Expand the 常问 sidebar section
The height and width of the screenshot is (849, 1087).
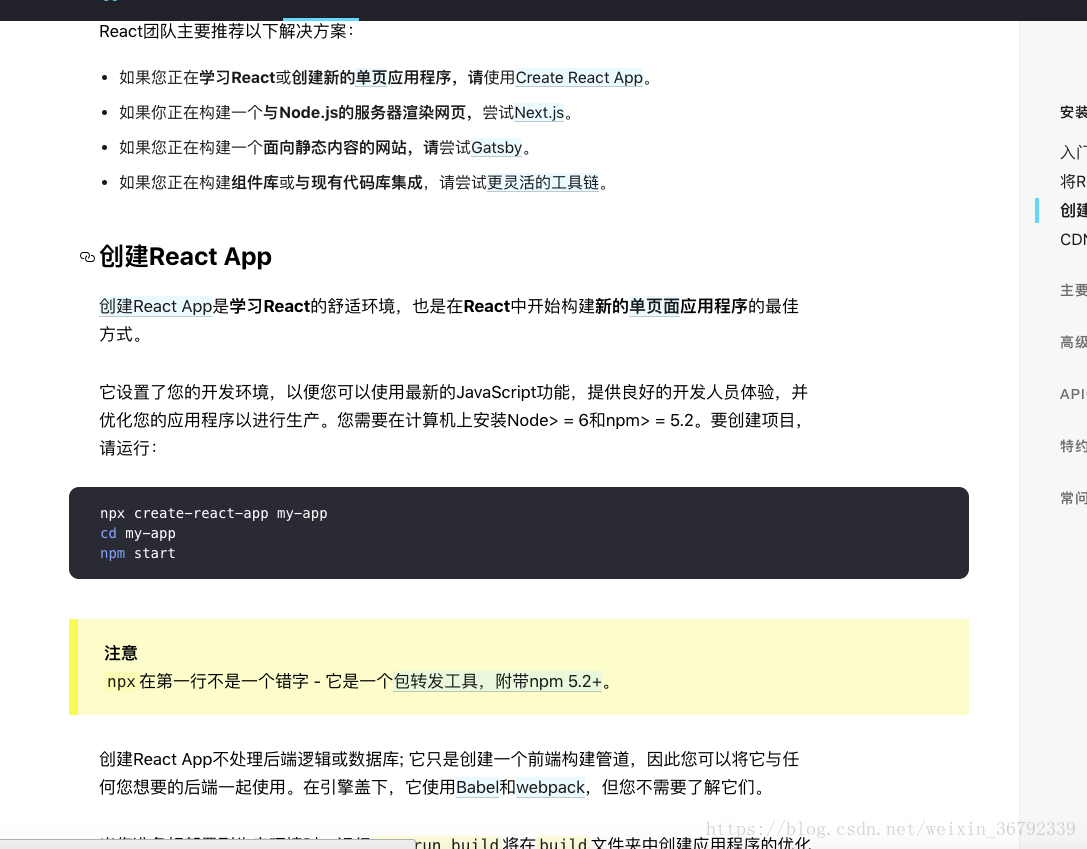pyautogui.click(x=1073, y=498)
